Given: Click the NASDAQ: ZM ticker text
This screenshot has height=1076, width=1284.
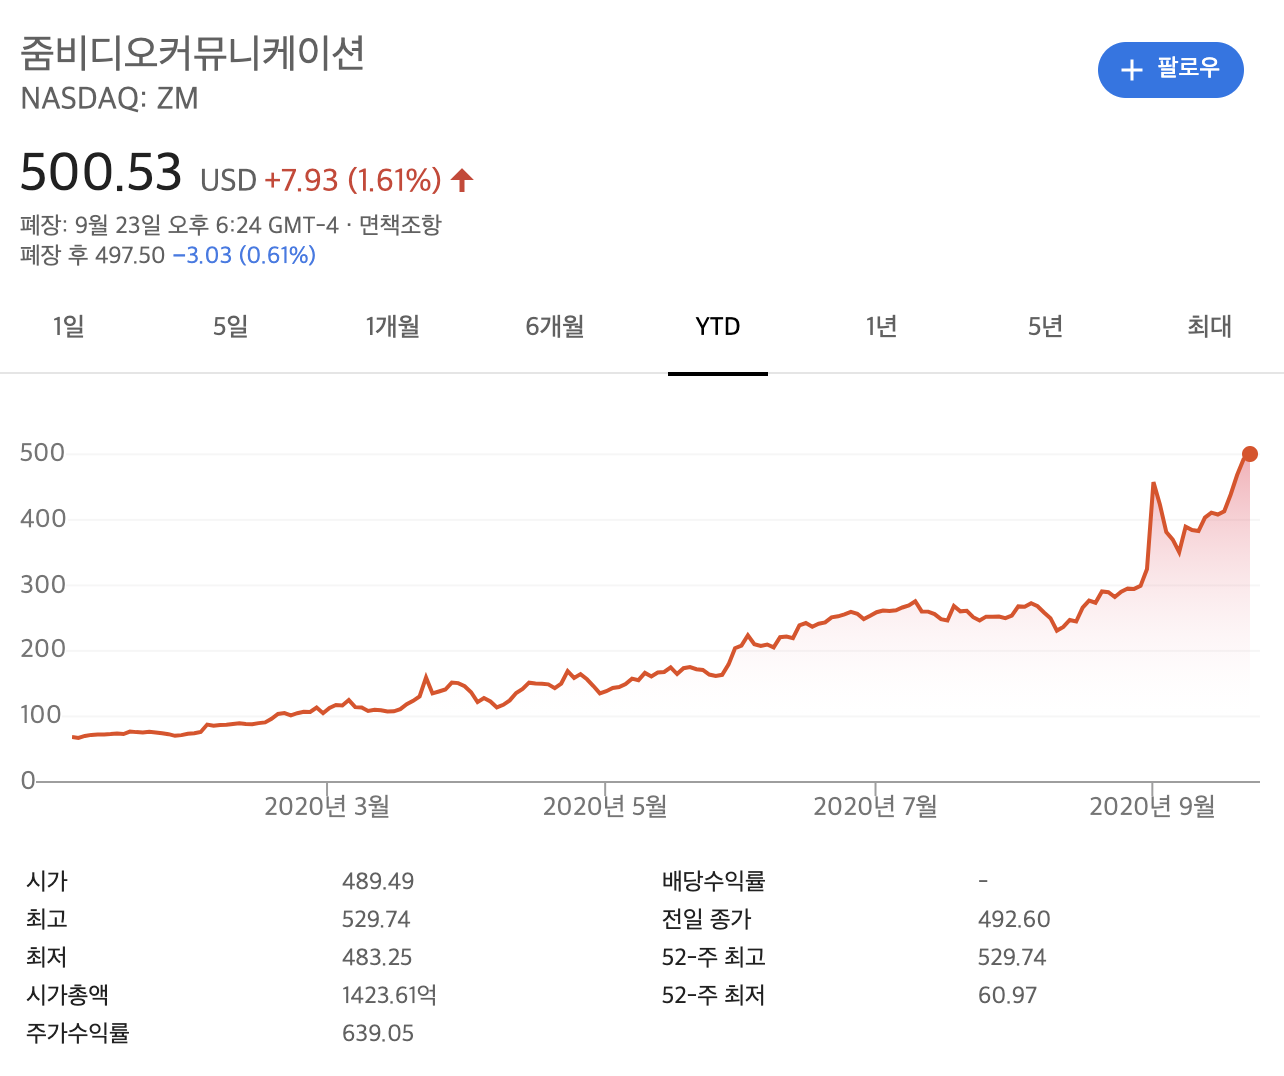Looking at the screenshot, I should point(110,99).
